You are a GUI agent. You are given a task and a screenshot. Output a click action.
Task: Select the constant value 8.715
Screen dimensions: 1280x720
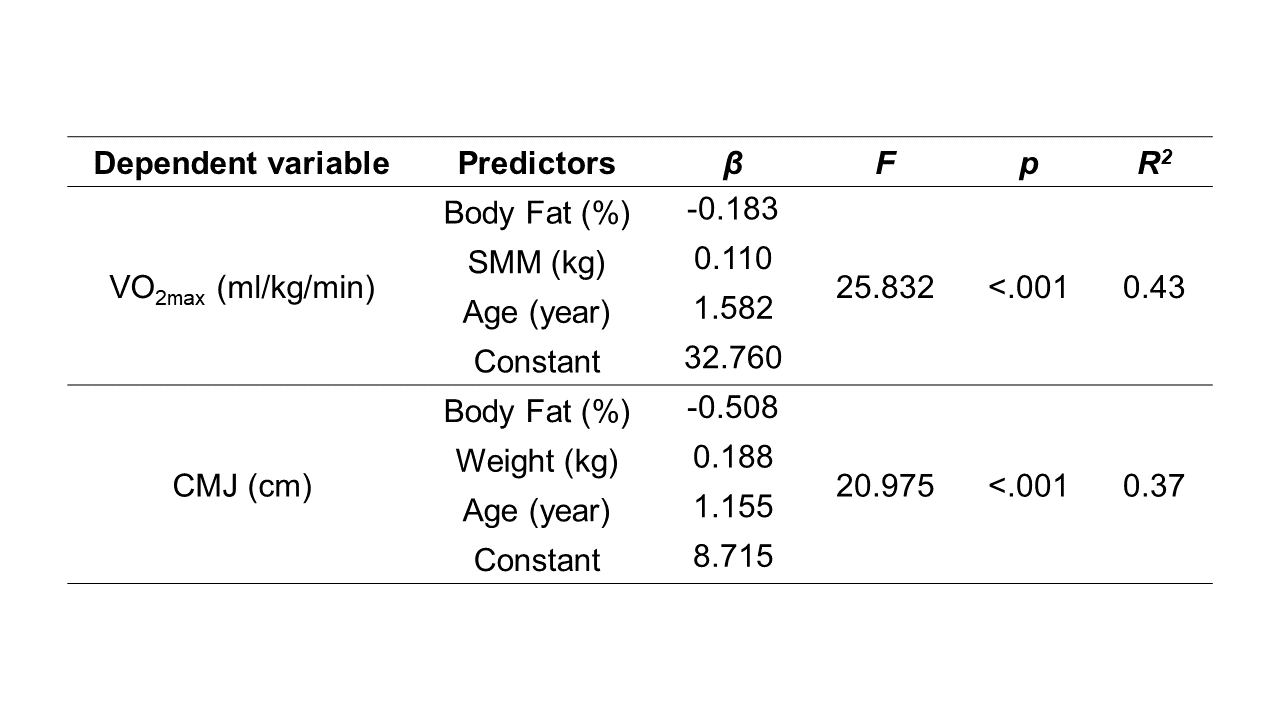(x=732, y=556)
